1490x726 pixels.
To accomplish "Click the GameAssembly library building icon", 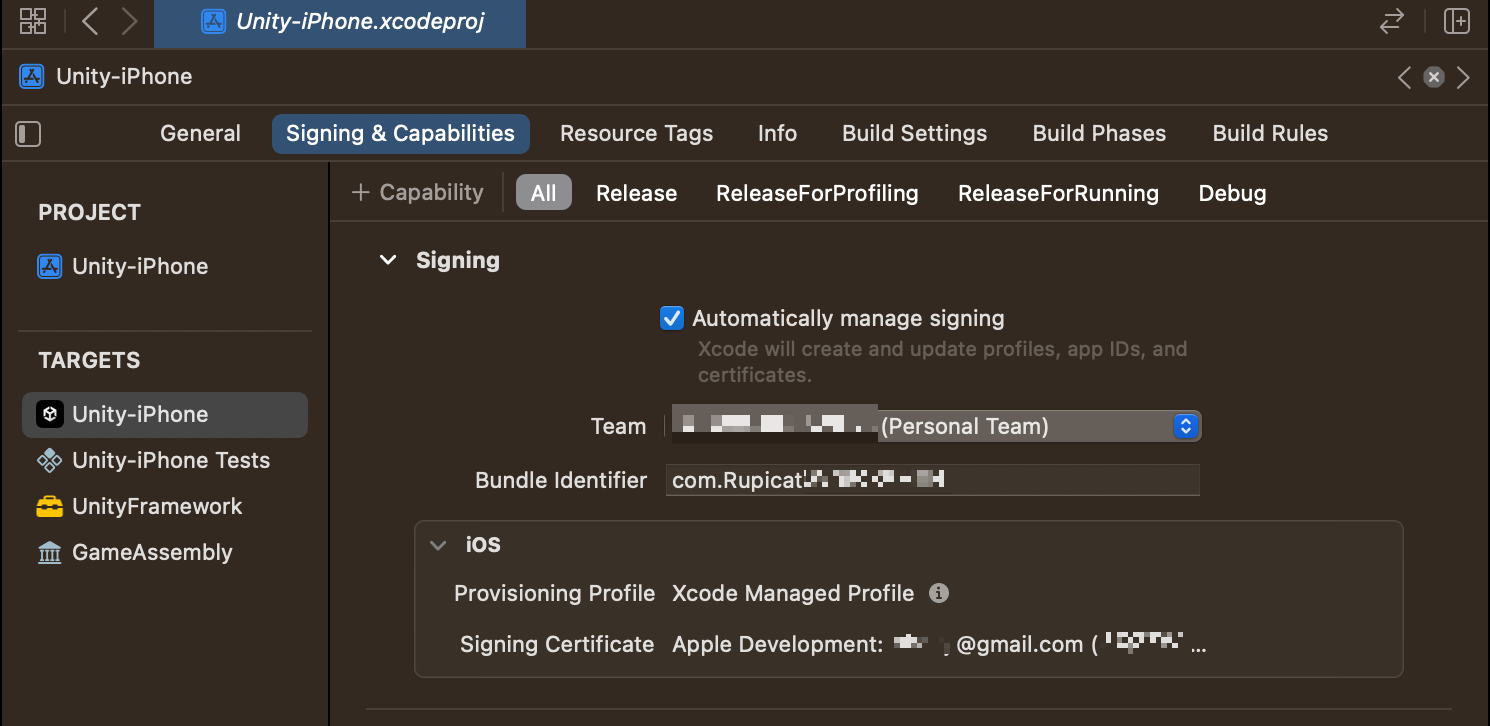I will (x=50, y=553).
